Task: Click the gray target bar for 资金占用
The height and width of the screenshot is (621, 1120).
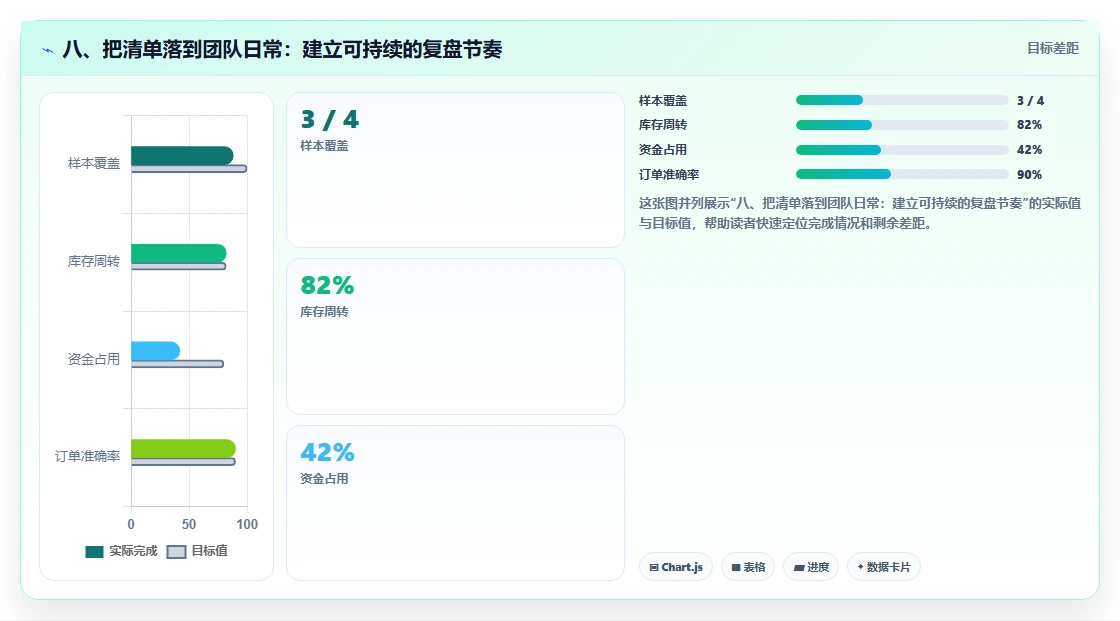Action: 178,364
